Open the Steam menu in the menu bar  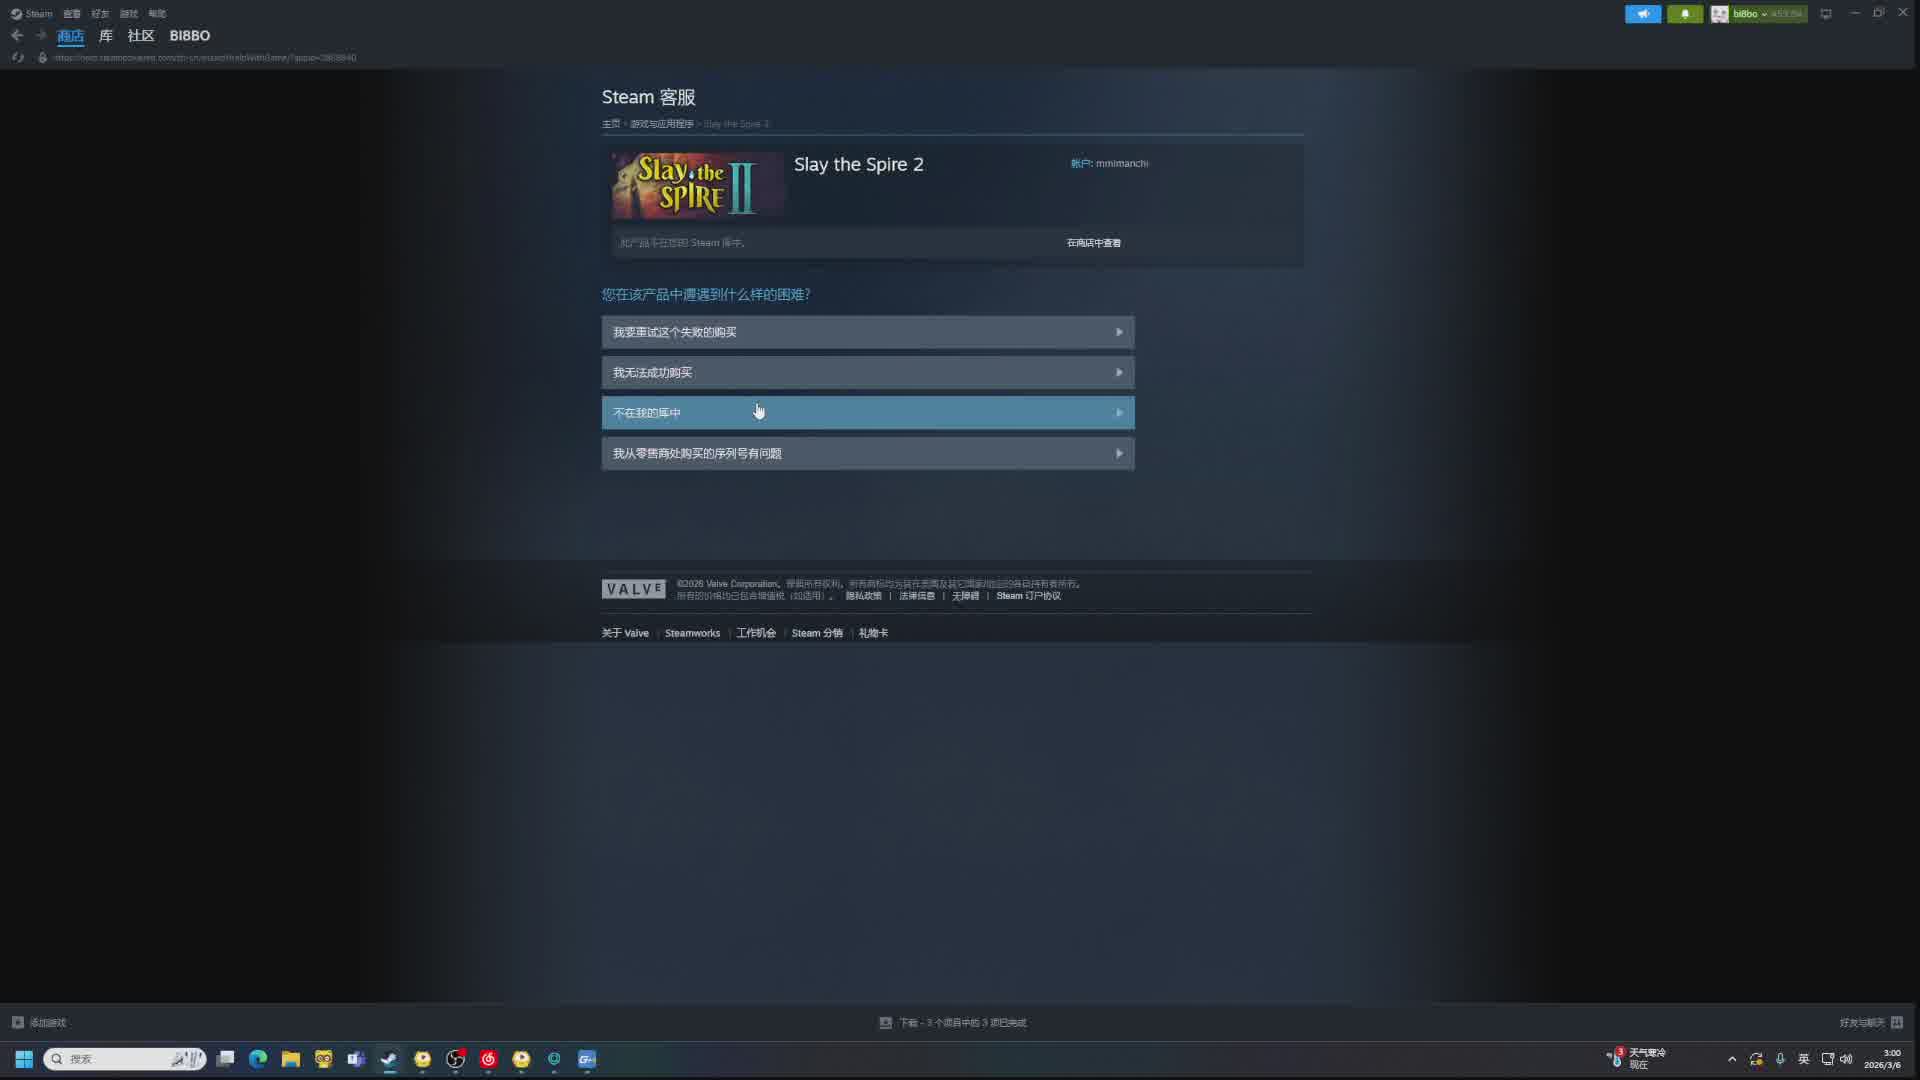coord(38,14)
